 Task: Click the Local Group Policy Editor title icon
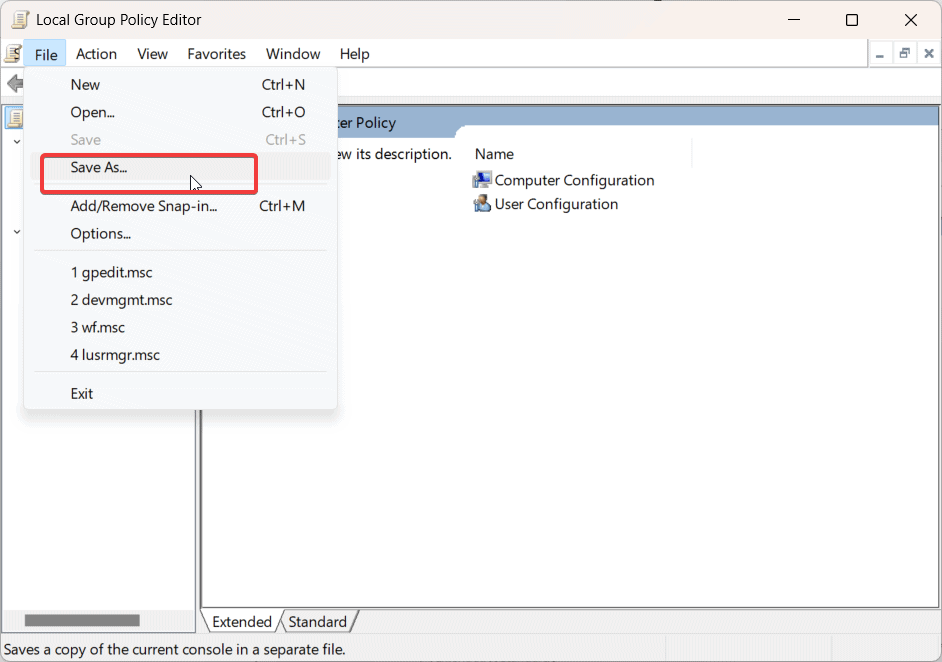(x=20, y=20)
